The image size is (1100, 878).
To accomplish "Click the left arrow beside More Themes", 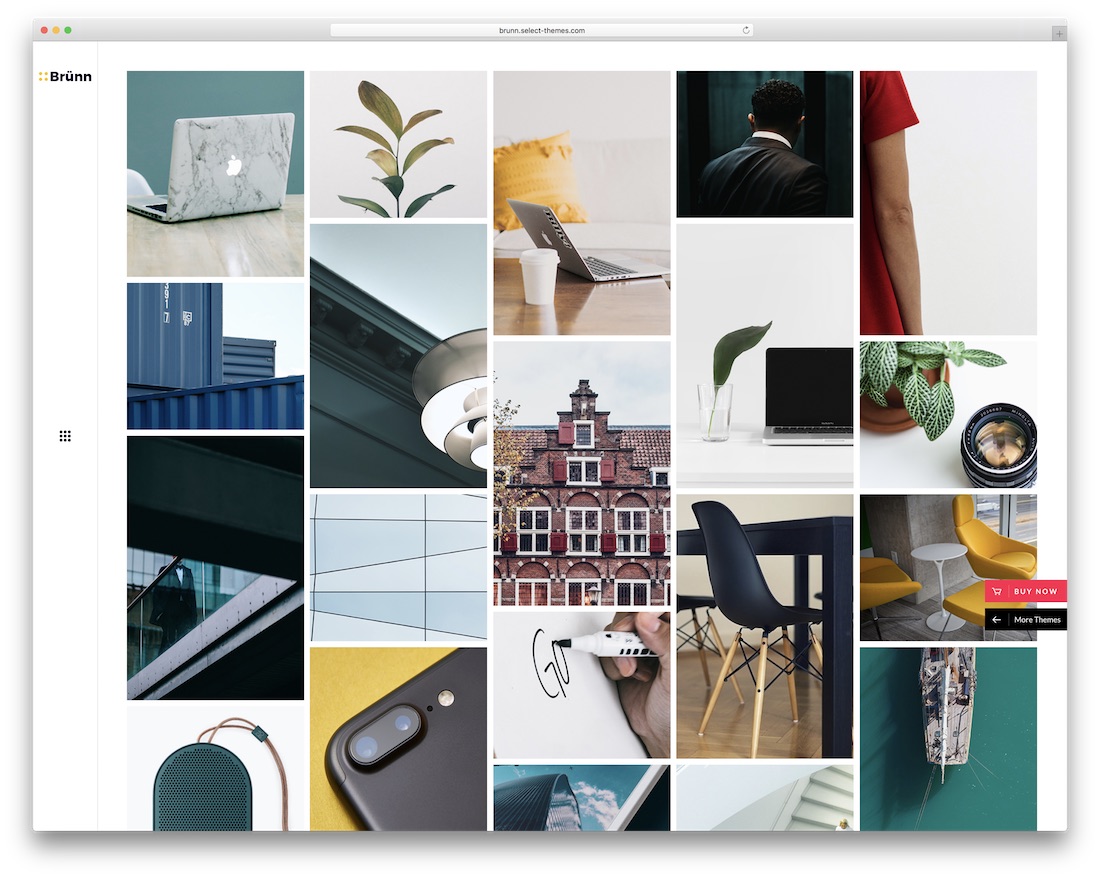I will click(x=997, y=620).
